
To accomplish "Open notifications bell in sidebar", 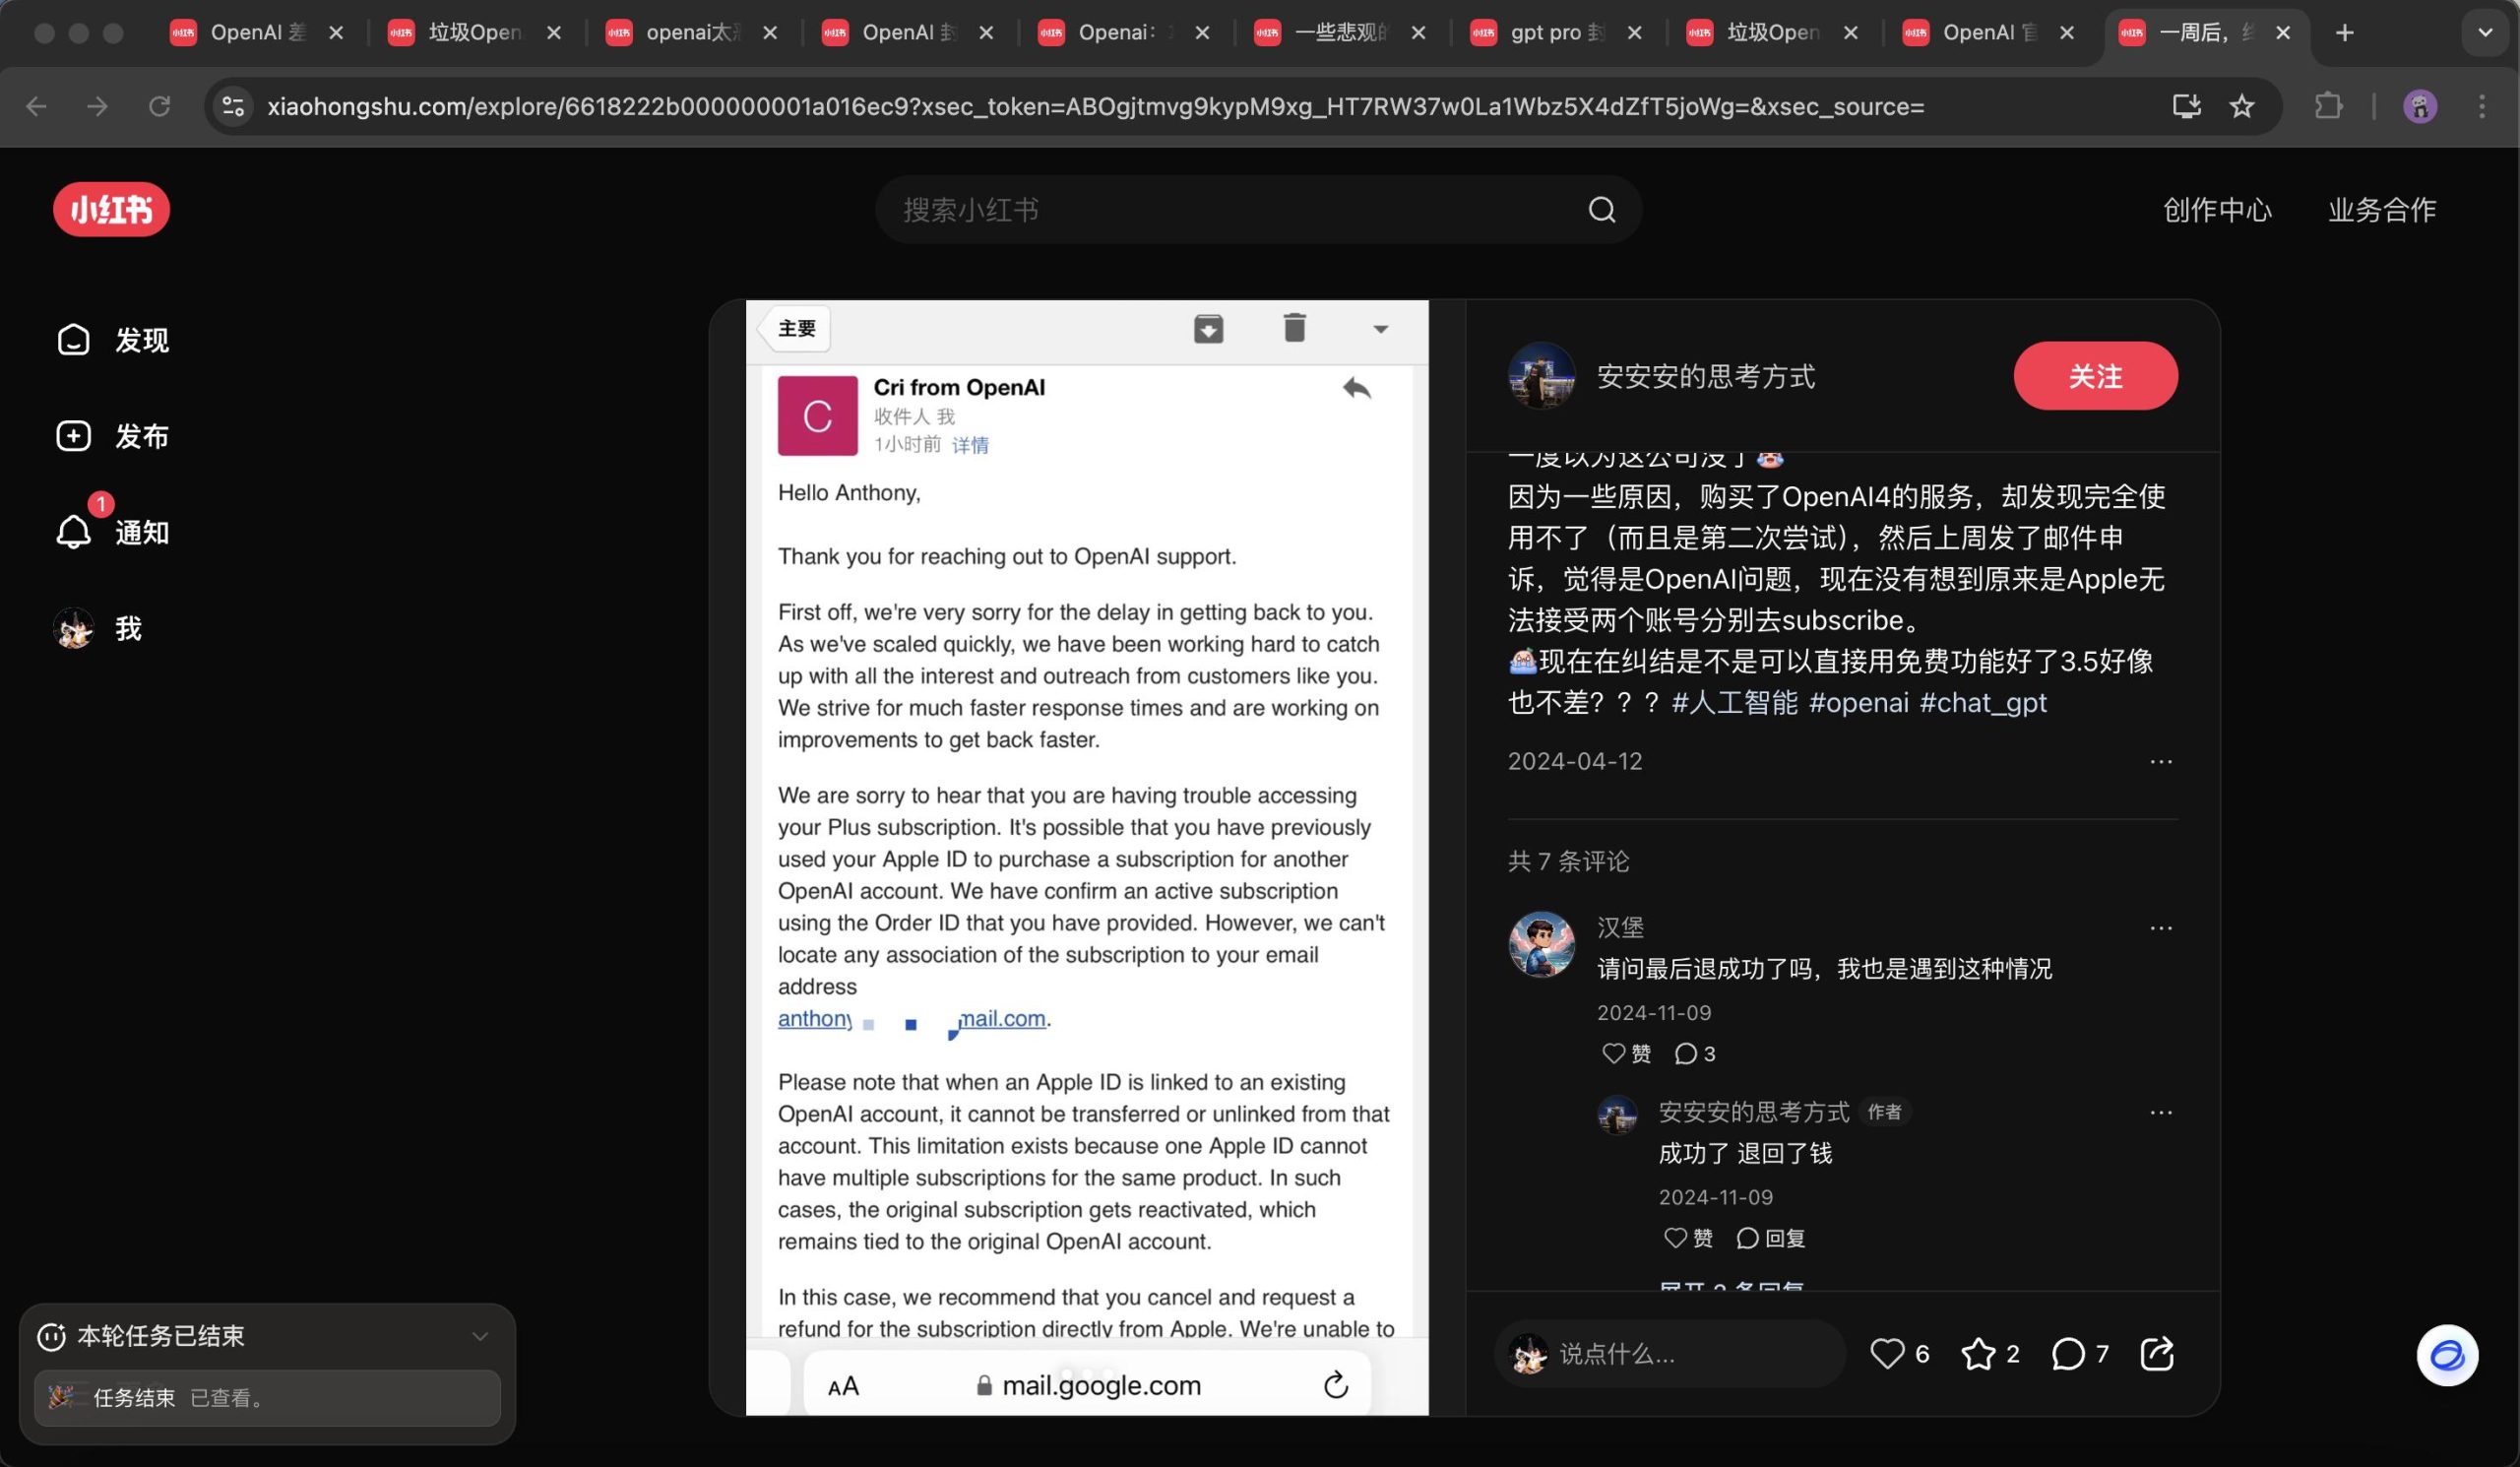I will [74, 532].
